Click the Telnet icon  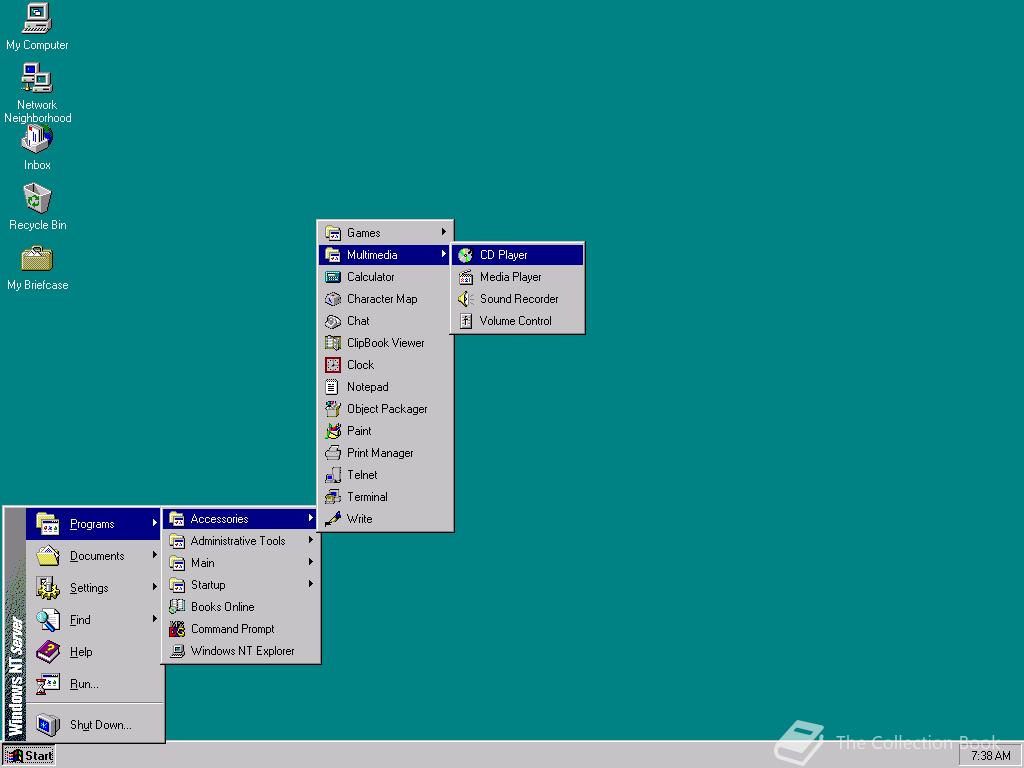coord(333,475)
